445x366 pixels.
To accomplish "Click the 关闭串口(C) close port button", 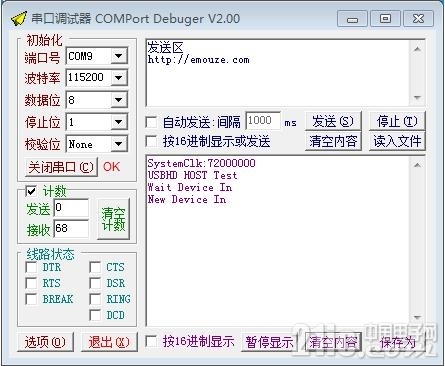I will pos(61,167).
